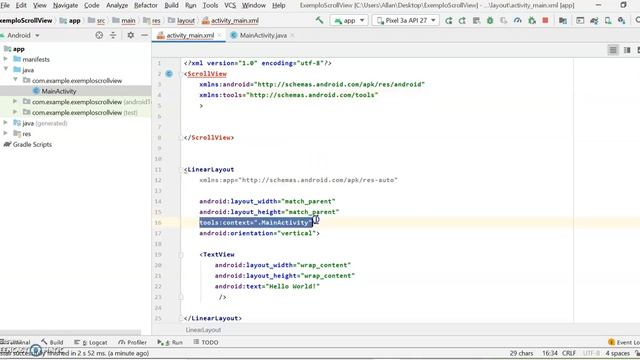Expand the manifests folder arrow
640x360 pixels.
(6, 59)
